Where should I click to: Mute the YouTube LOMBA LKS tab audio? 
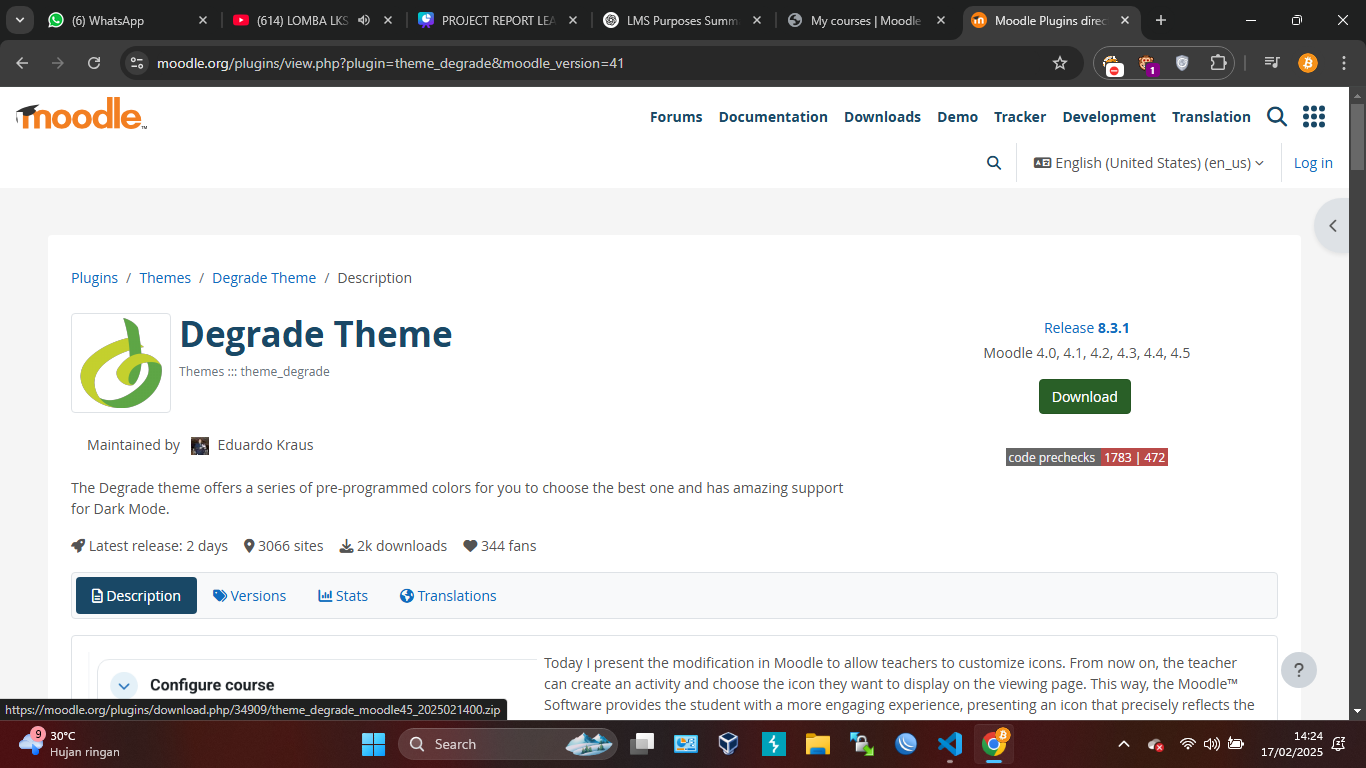coord(363,20)
